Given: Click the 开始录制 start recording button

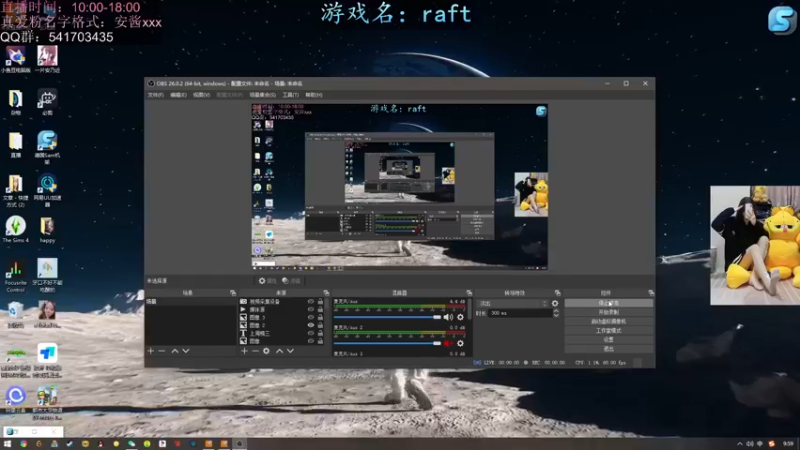Looking at the screenshot, I should pyautogui.click(x=609, y=312).
